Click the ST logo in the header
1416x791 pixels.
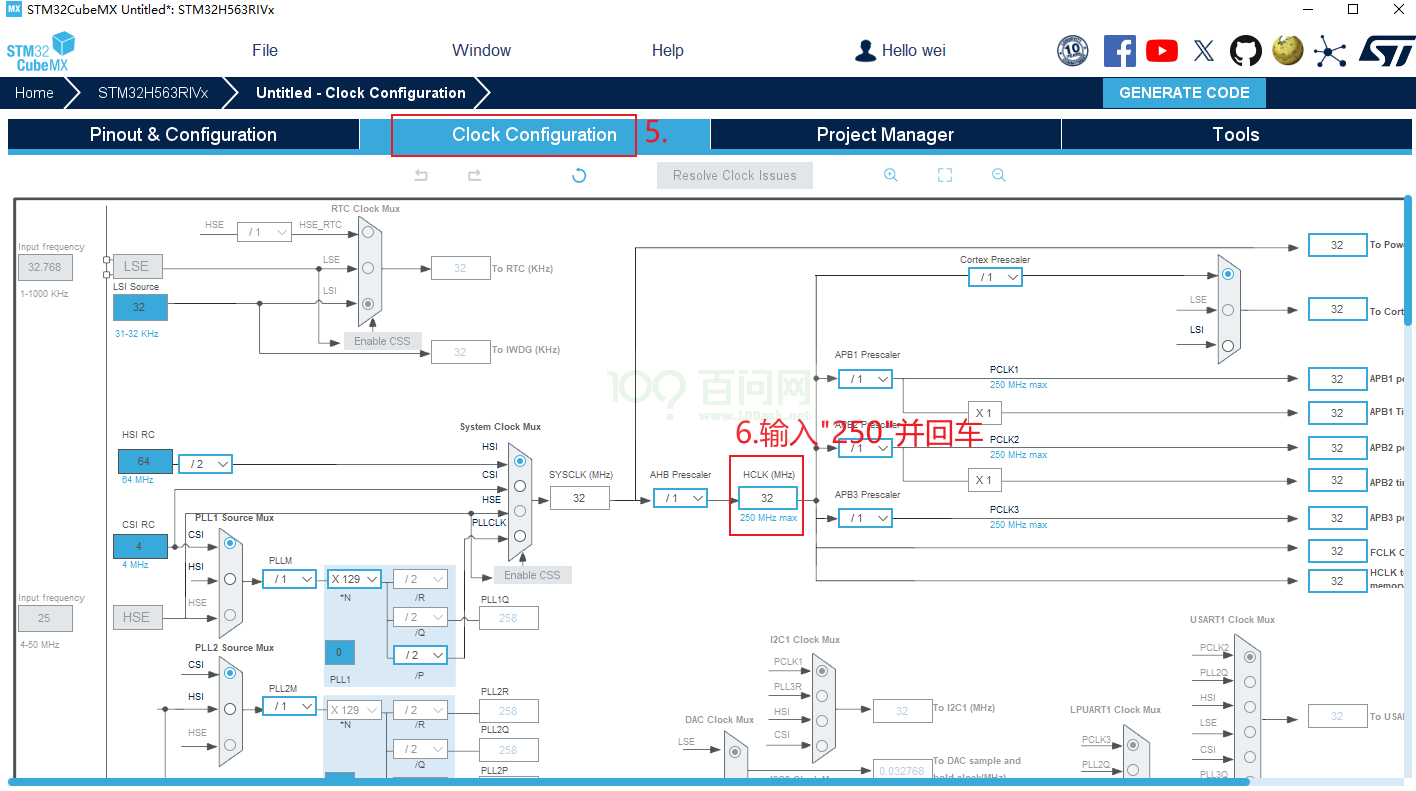click(1386, 51)
